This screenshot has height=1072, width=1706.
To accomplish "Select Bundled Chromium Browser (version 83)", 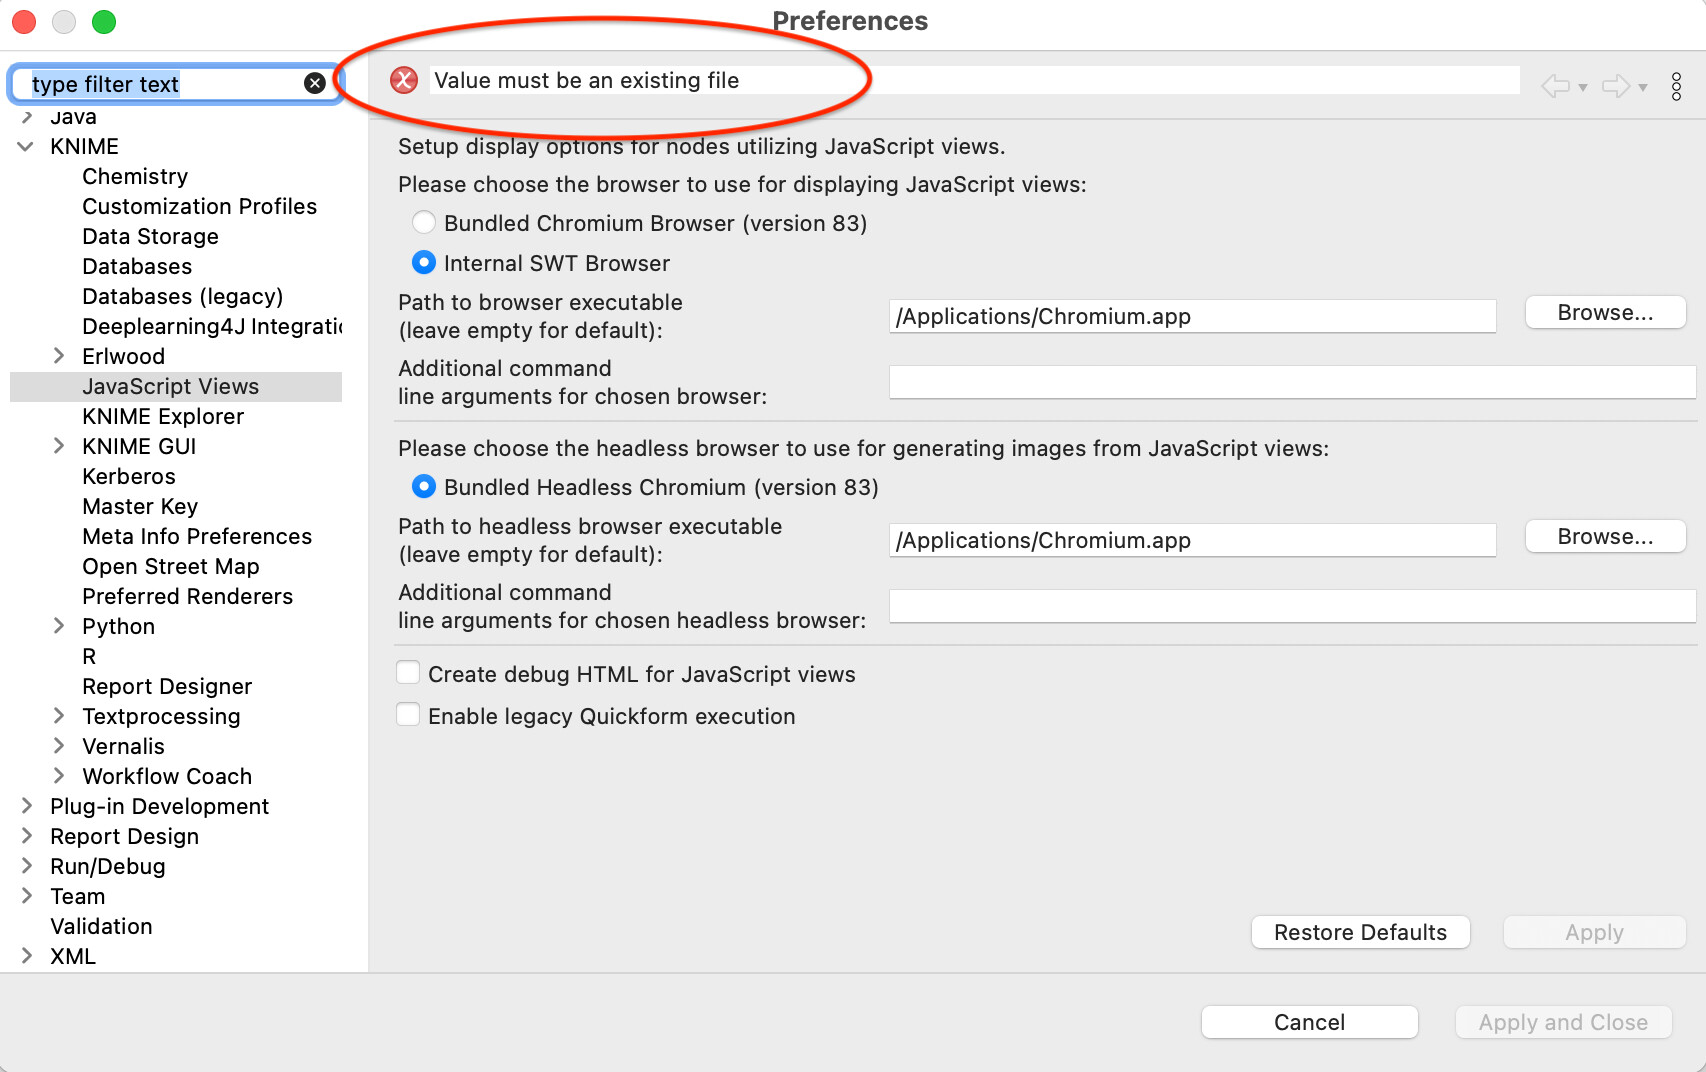I will point(424,222).
